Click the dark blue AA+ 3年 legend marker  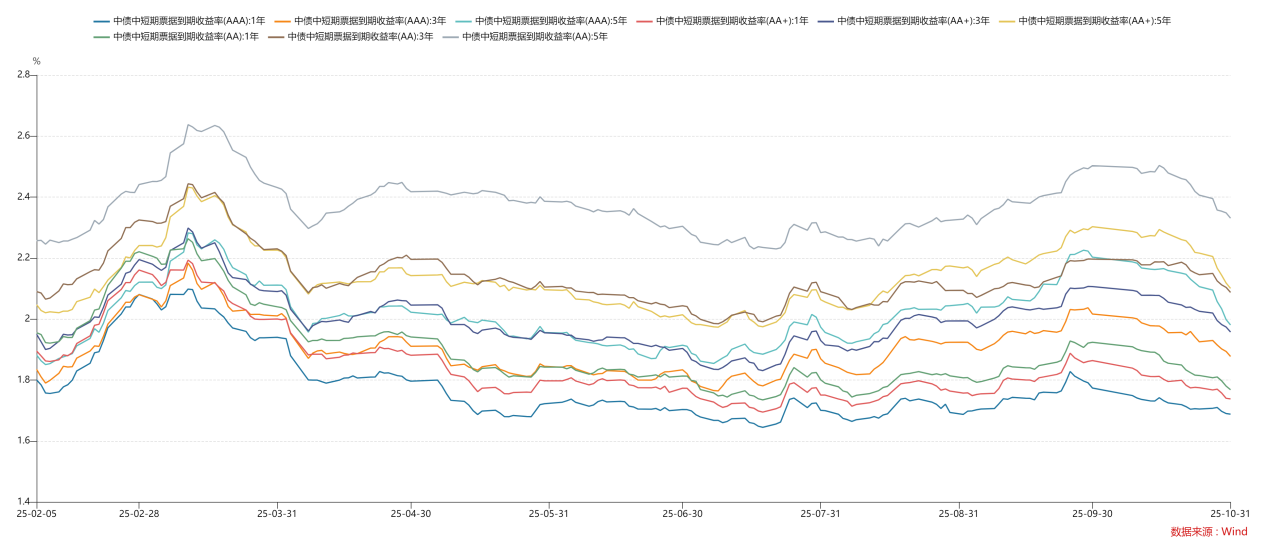(x=827, y=21)
